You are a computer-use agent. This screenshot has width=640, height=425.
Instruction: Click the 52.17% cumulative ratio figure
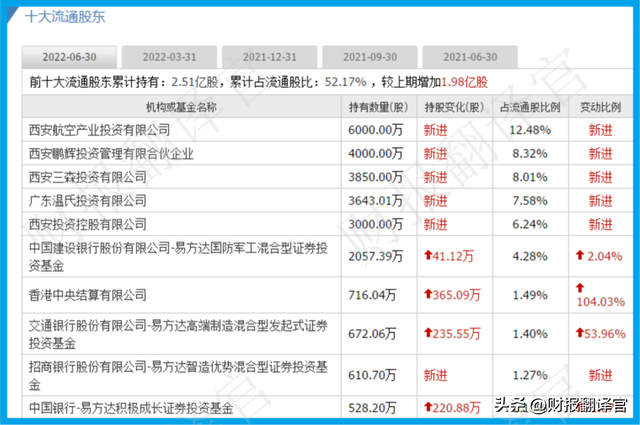click(345, 82)
